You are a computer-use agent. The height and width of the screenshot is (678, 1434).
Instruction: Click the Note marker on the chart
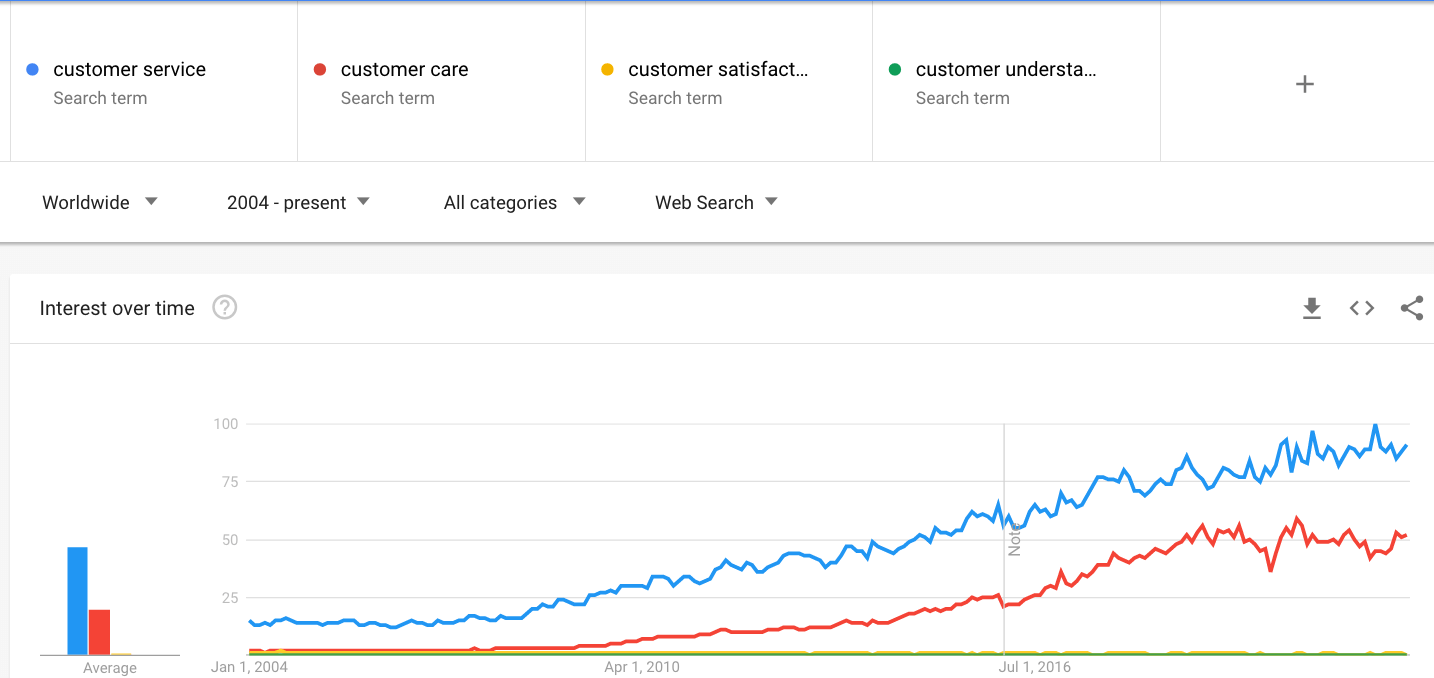(1014, 538)
